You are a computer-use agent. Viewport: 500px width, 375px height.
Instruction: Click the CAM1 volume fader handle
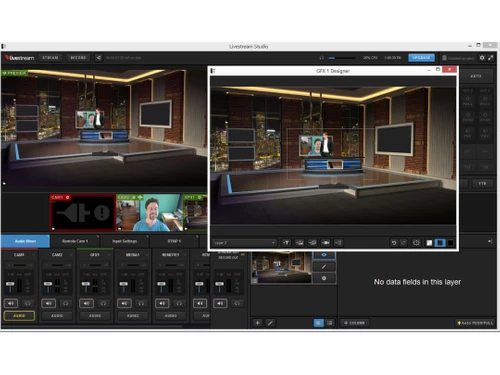[10, 284]
